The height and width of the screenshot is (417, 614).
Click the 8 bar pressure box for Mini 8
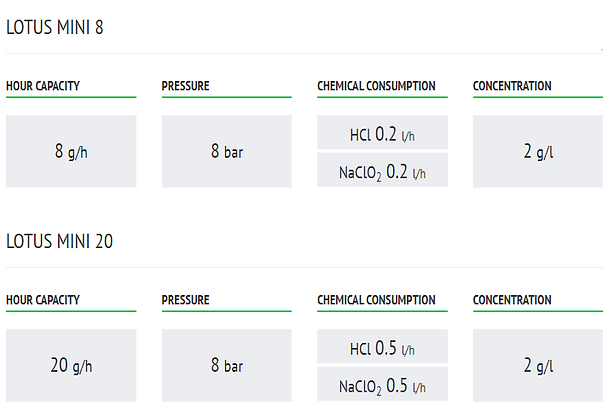pyautogui.click(x=227, y=151)
